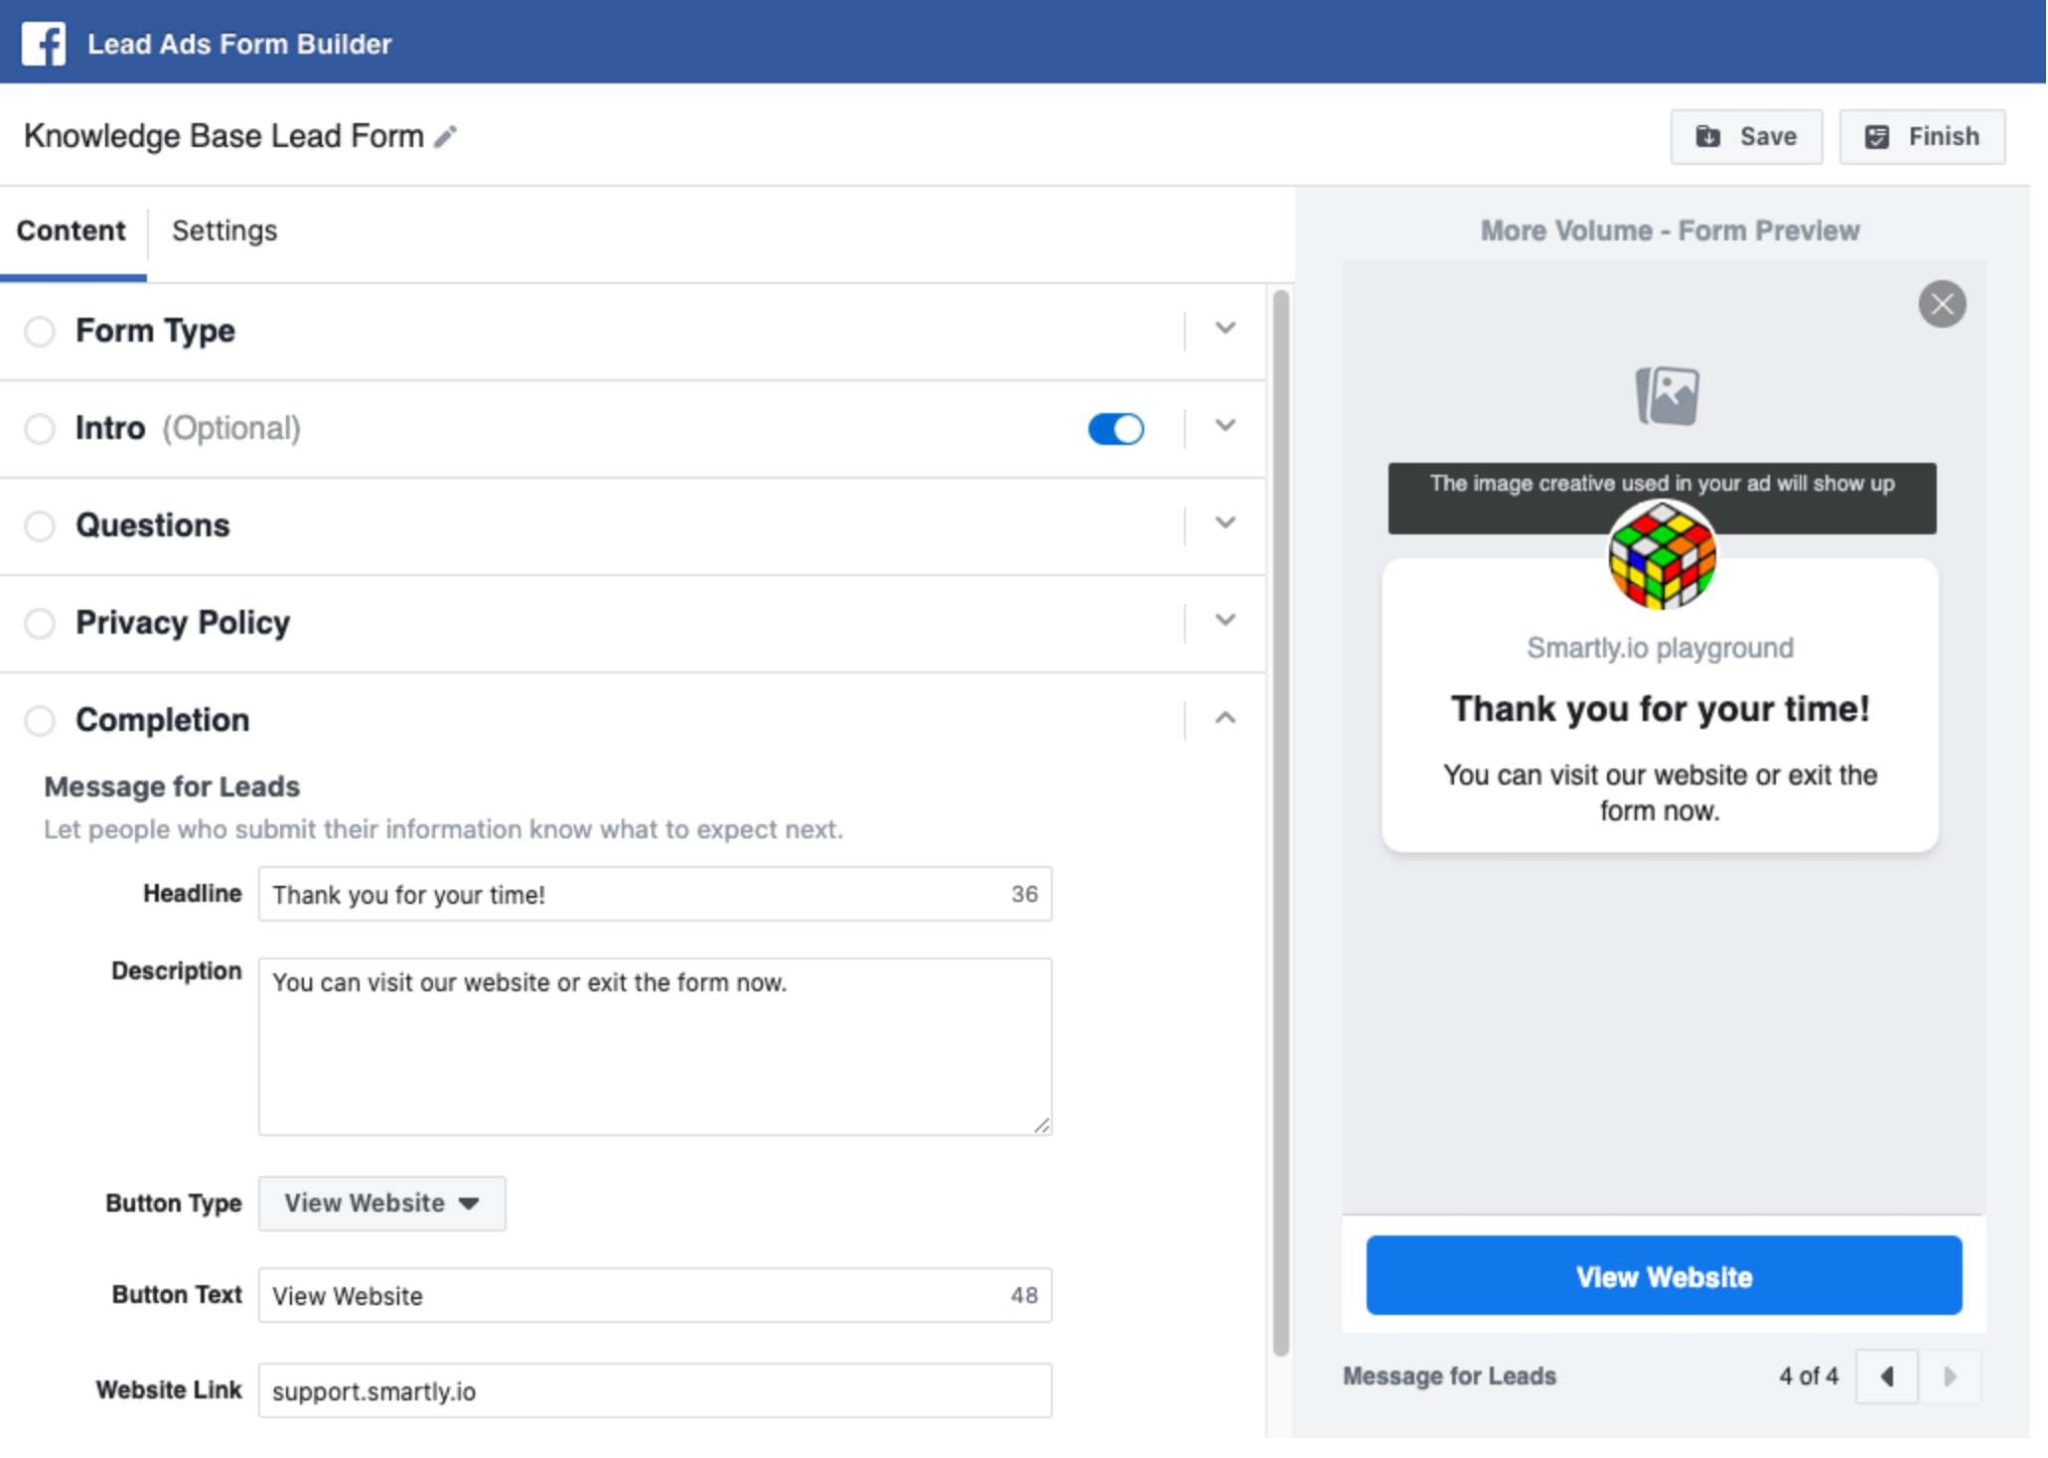
Task: Switch to the Content tab
Action: (x=70, y=230)
